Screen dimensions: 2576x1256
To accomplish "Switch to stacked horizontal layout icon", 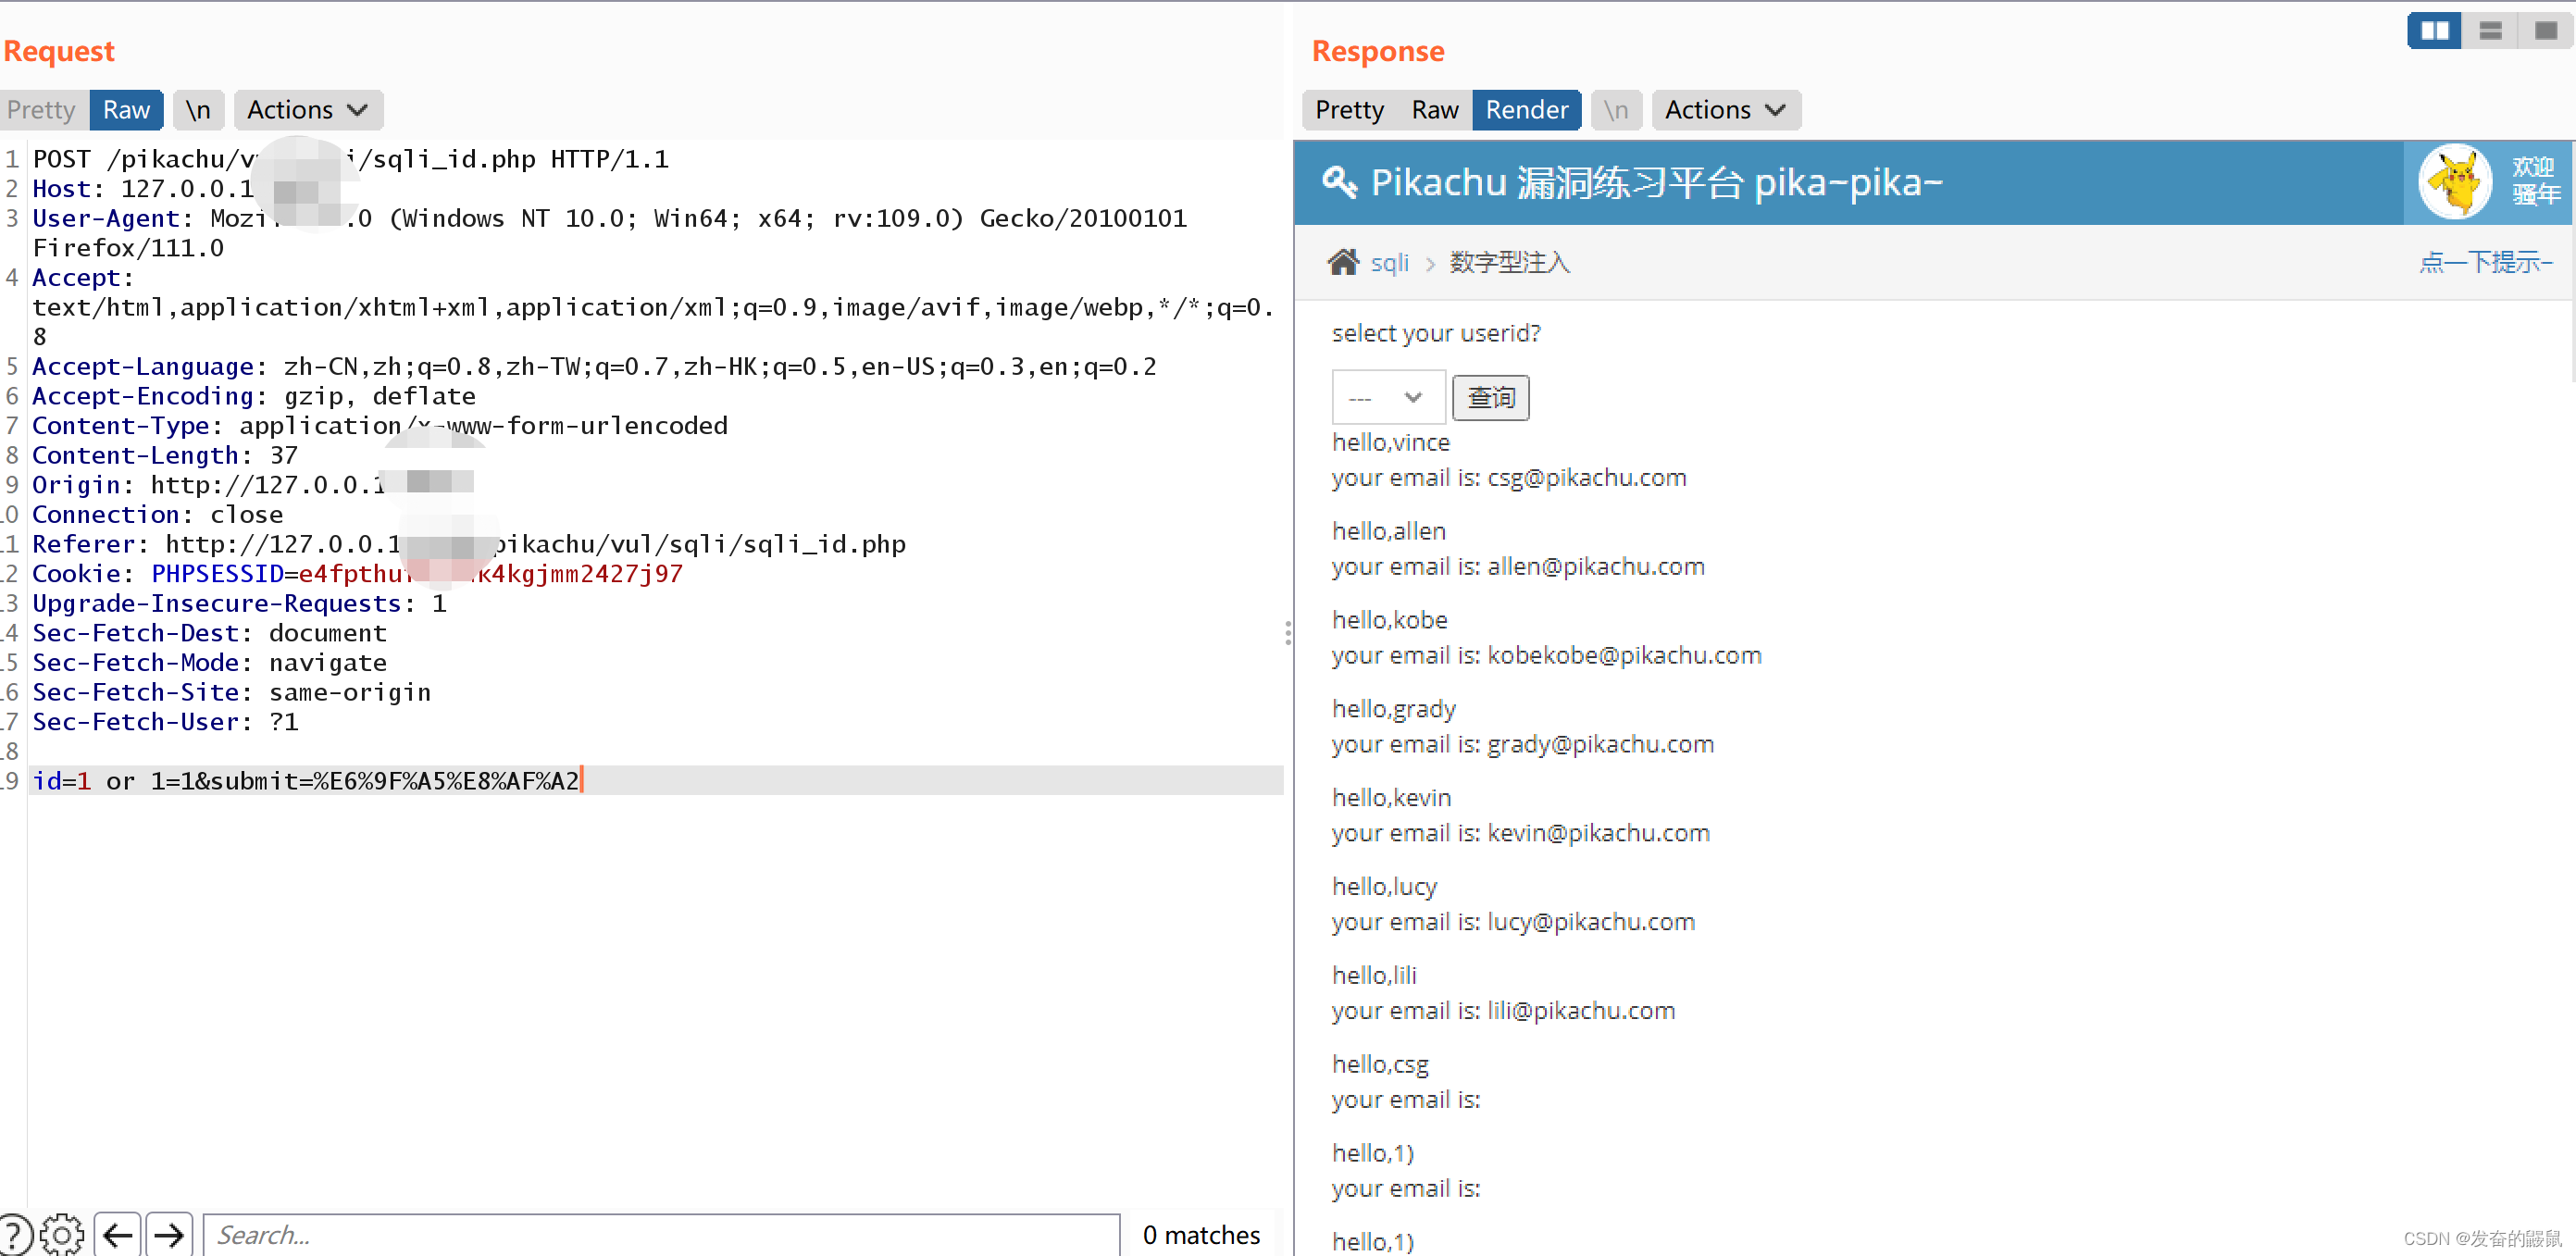I will (x=2490, y=30).
